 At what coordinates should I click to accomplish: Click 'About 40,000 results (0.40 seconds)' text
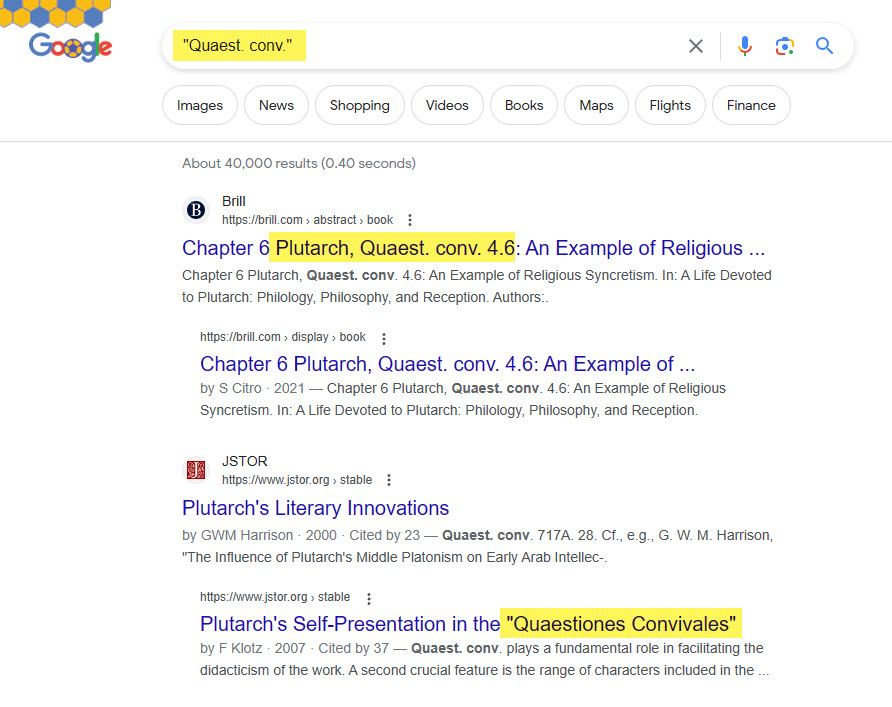(299, 163)
